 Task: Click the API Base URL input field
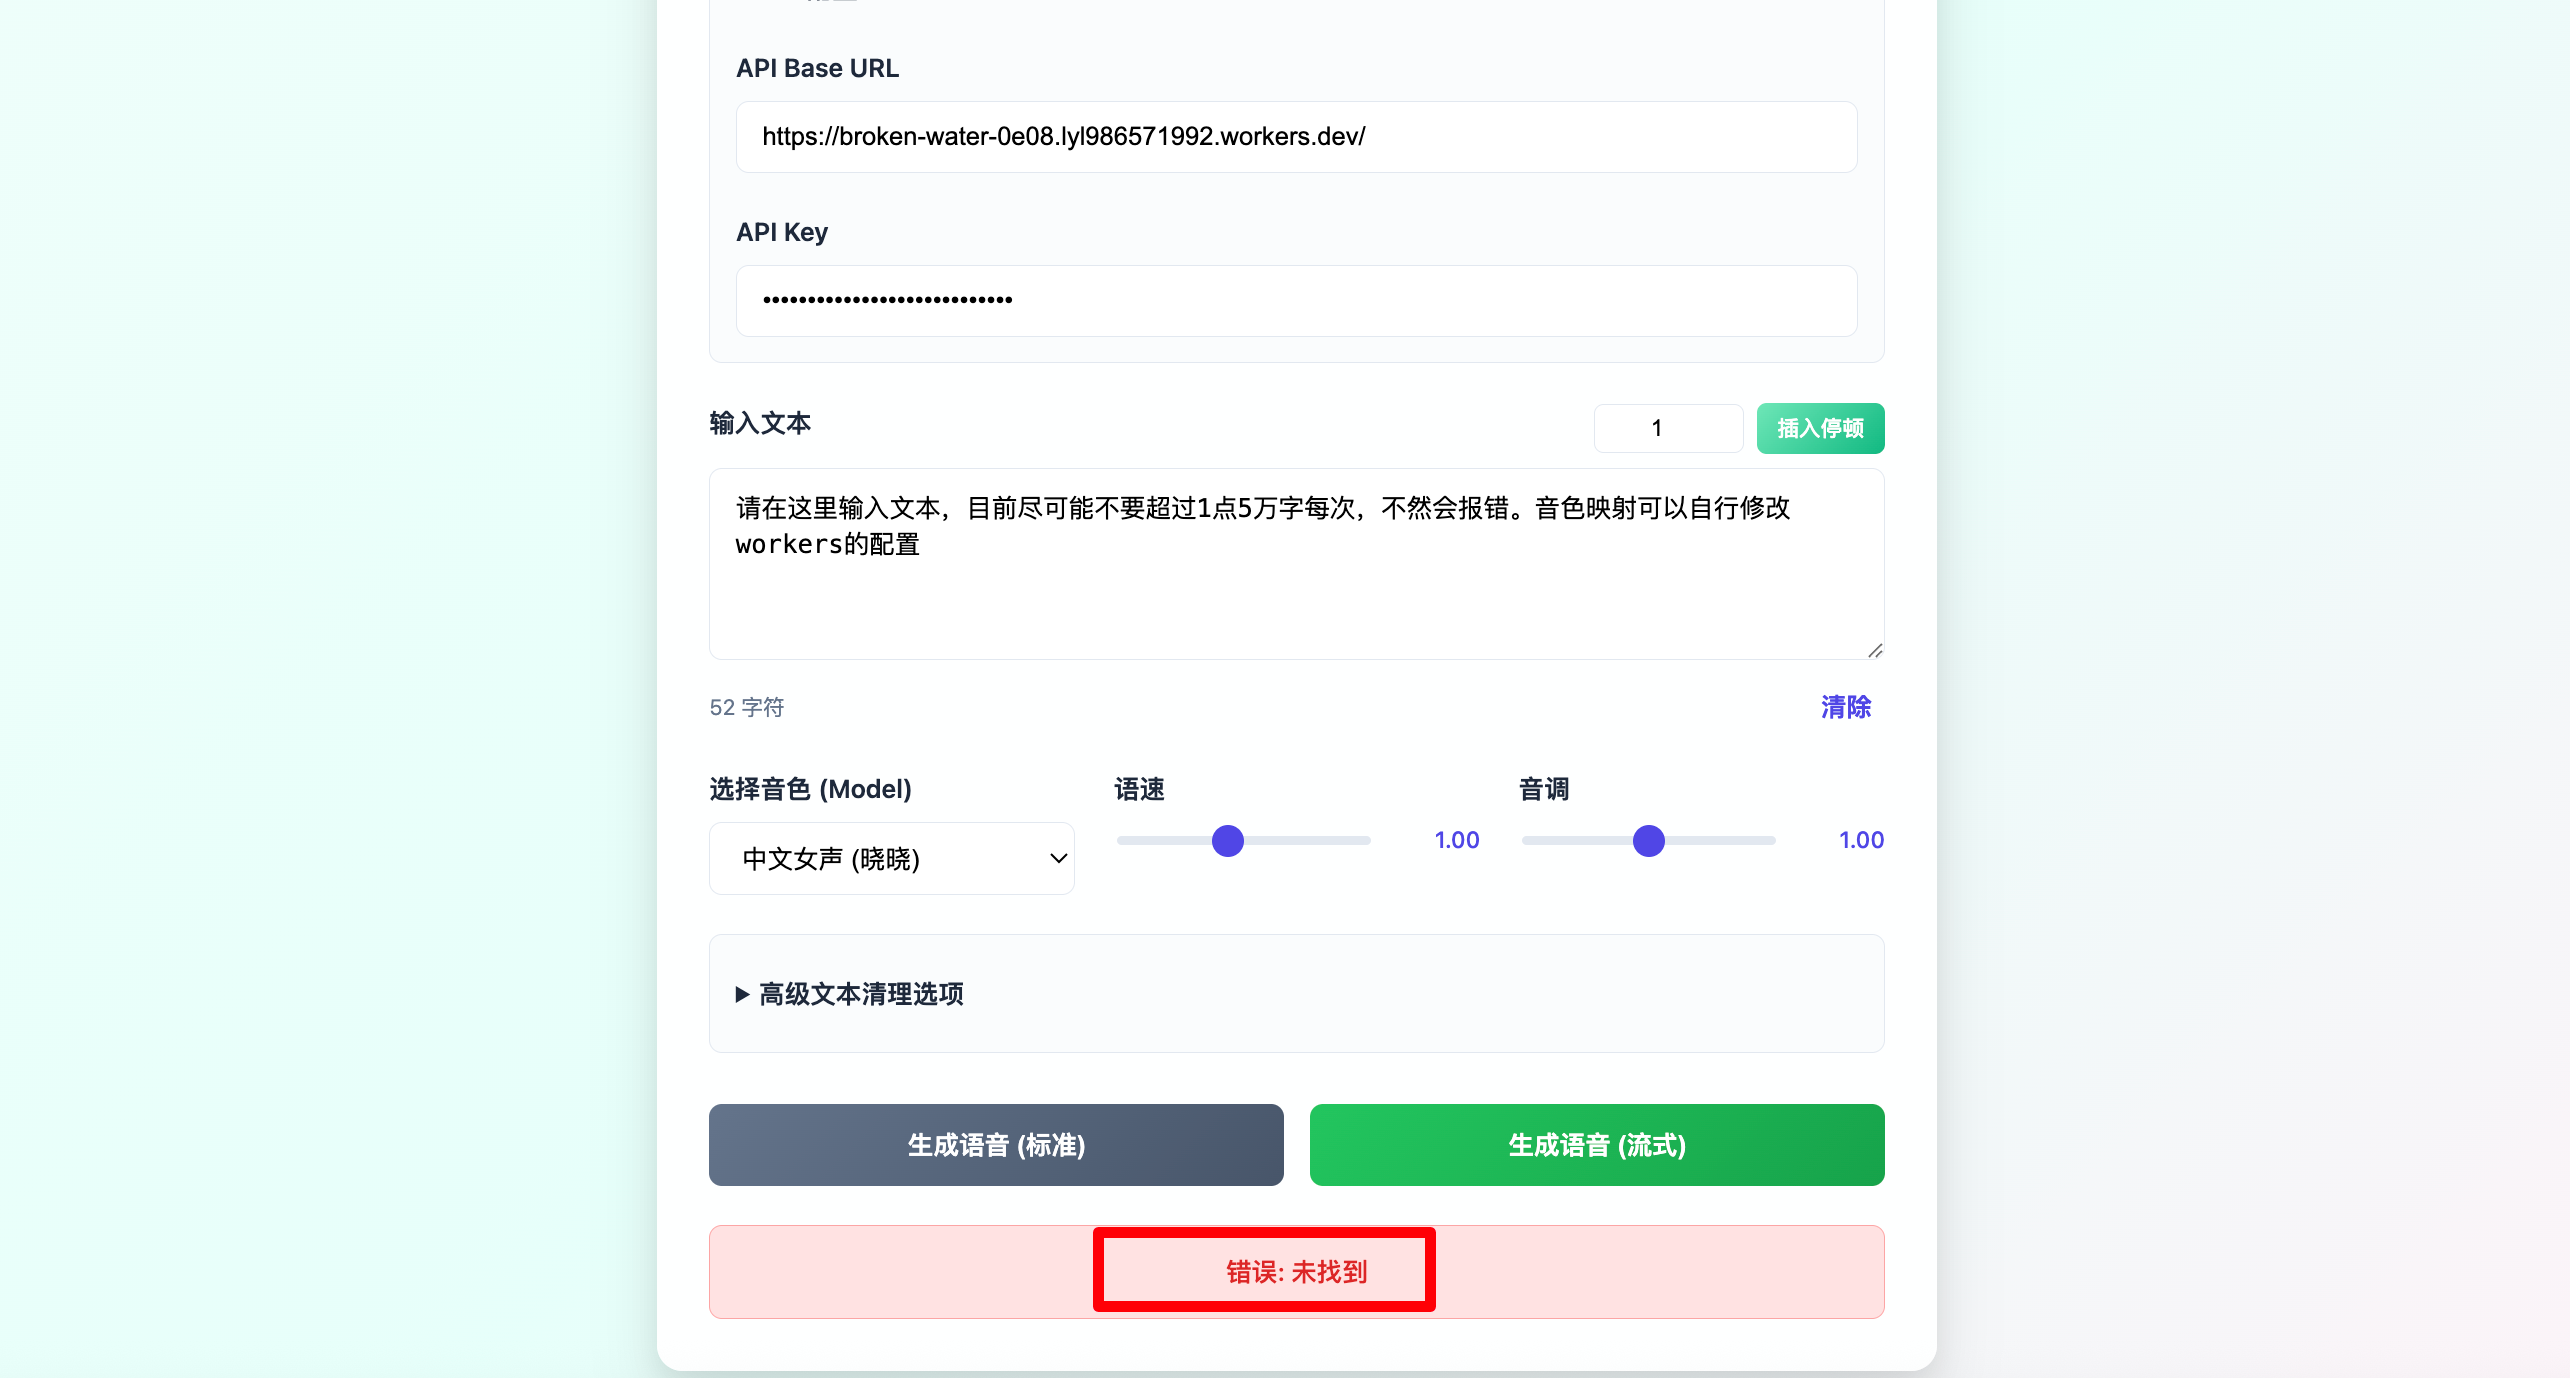tap(1296, 137)
